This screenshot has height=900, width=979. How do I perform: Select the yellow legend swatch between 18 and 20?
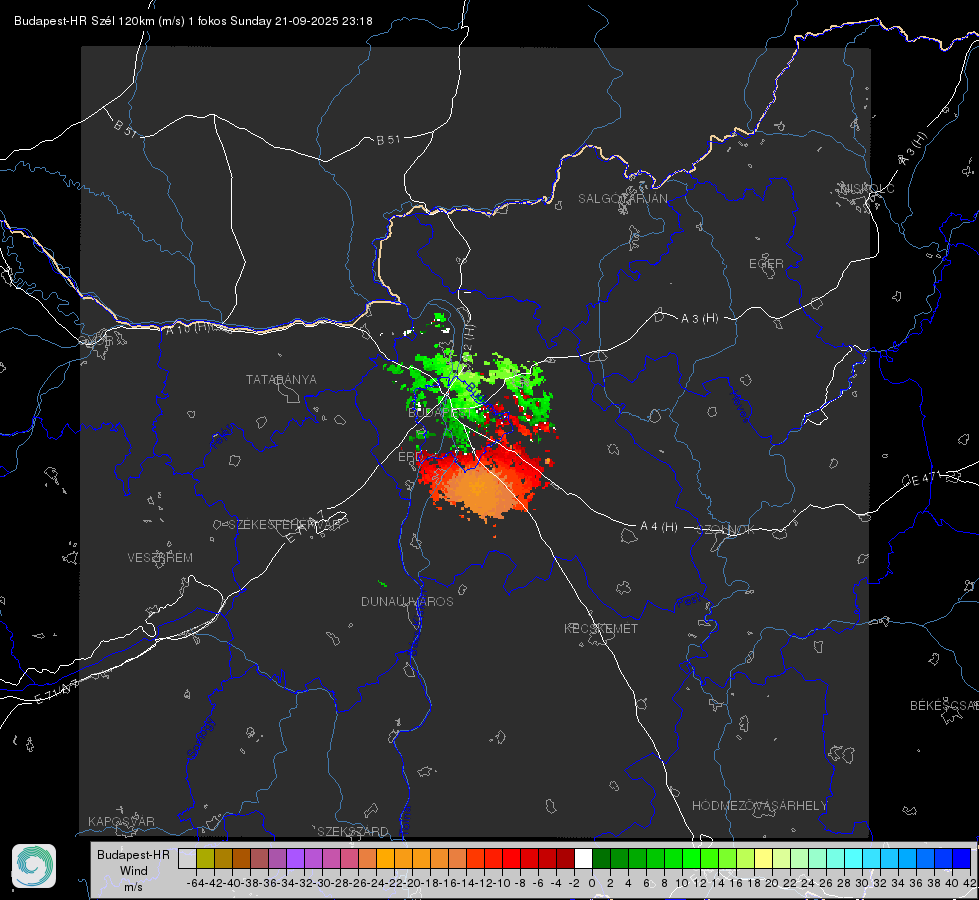(x=763, y=859)
